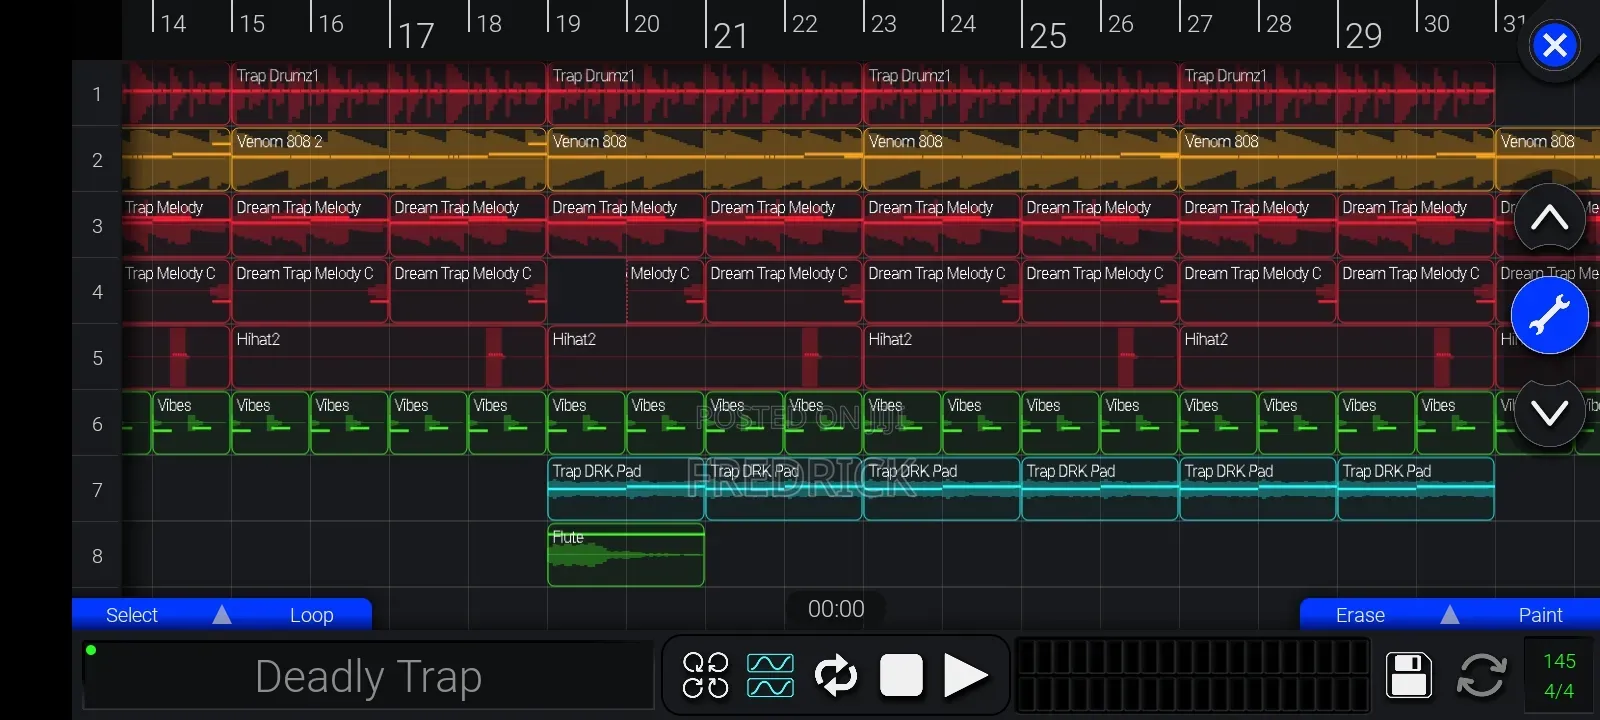Select track 4 header
The width and height of the screenshot is (1600, 720).
[97, 292]
